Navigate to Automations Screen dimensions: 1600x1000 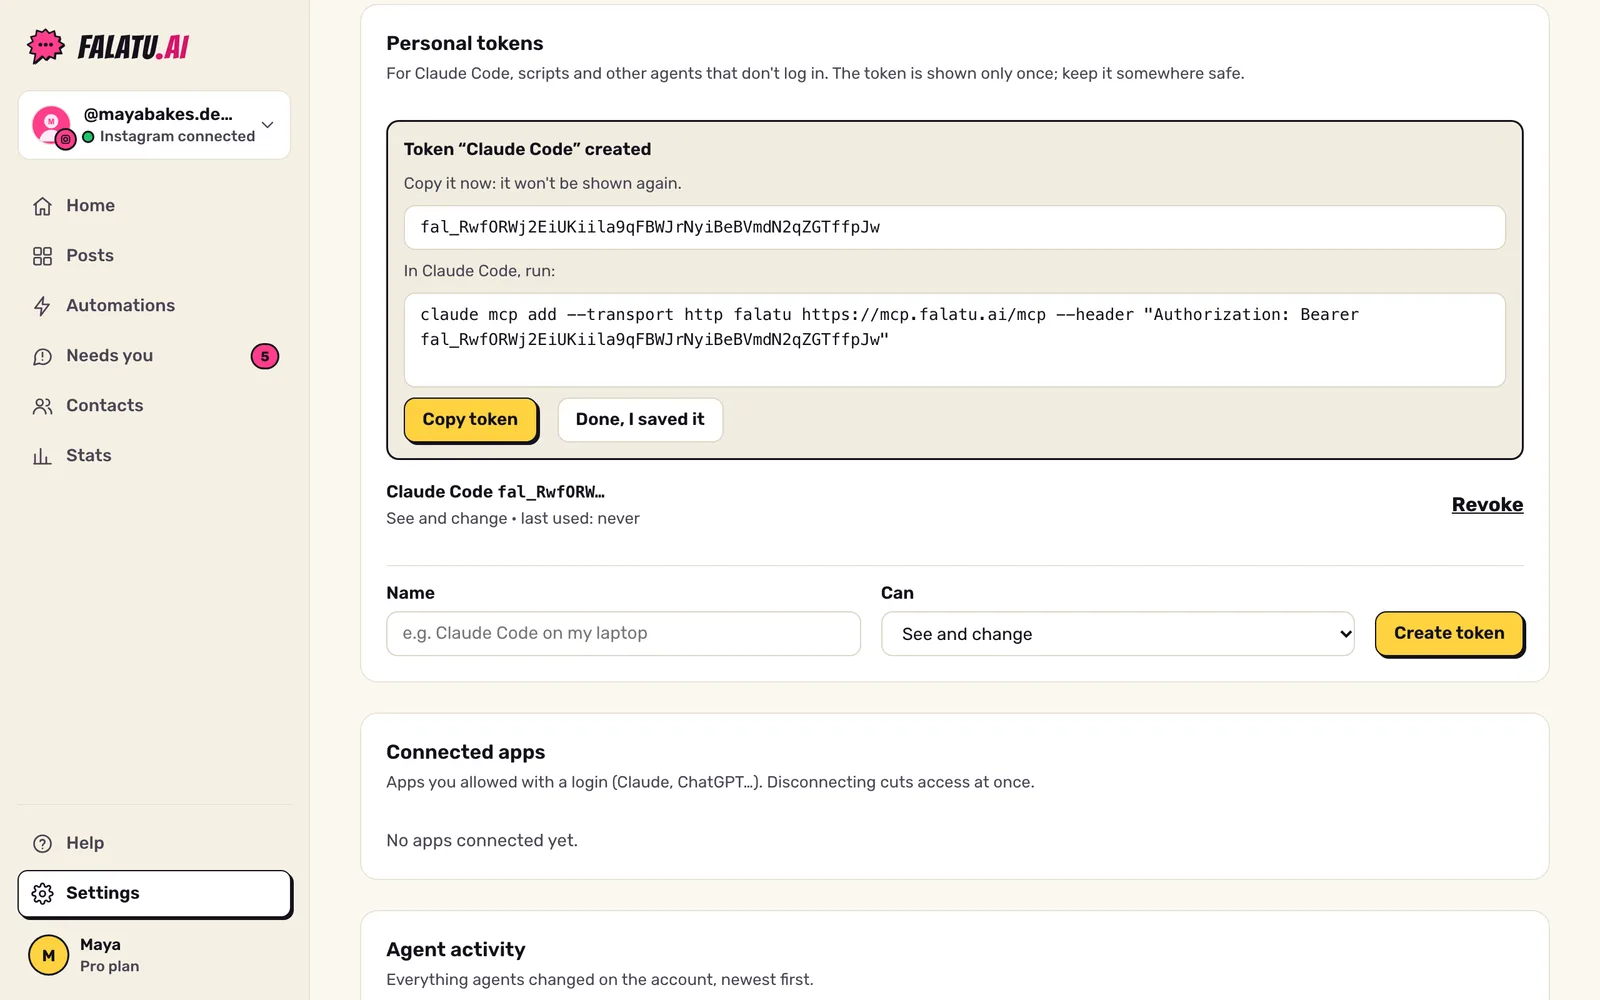point(155,306)
